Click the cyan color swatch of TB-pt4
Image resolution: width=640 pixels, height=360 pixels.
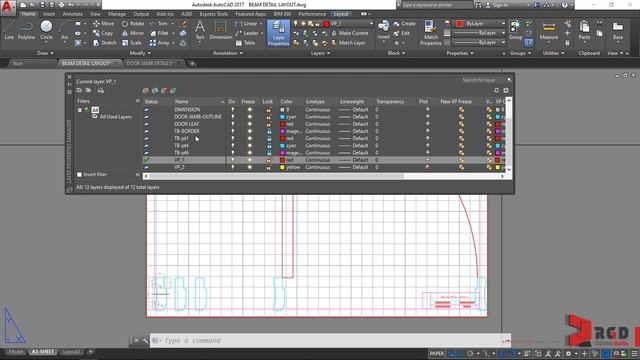282,146
